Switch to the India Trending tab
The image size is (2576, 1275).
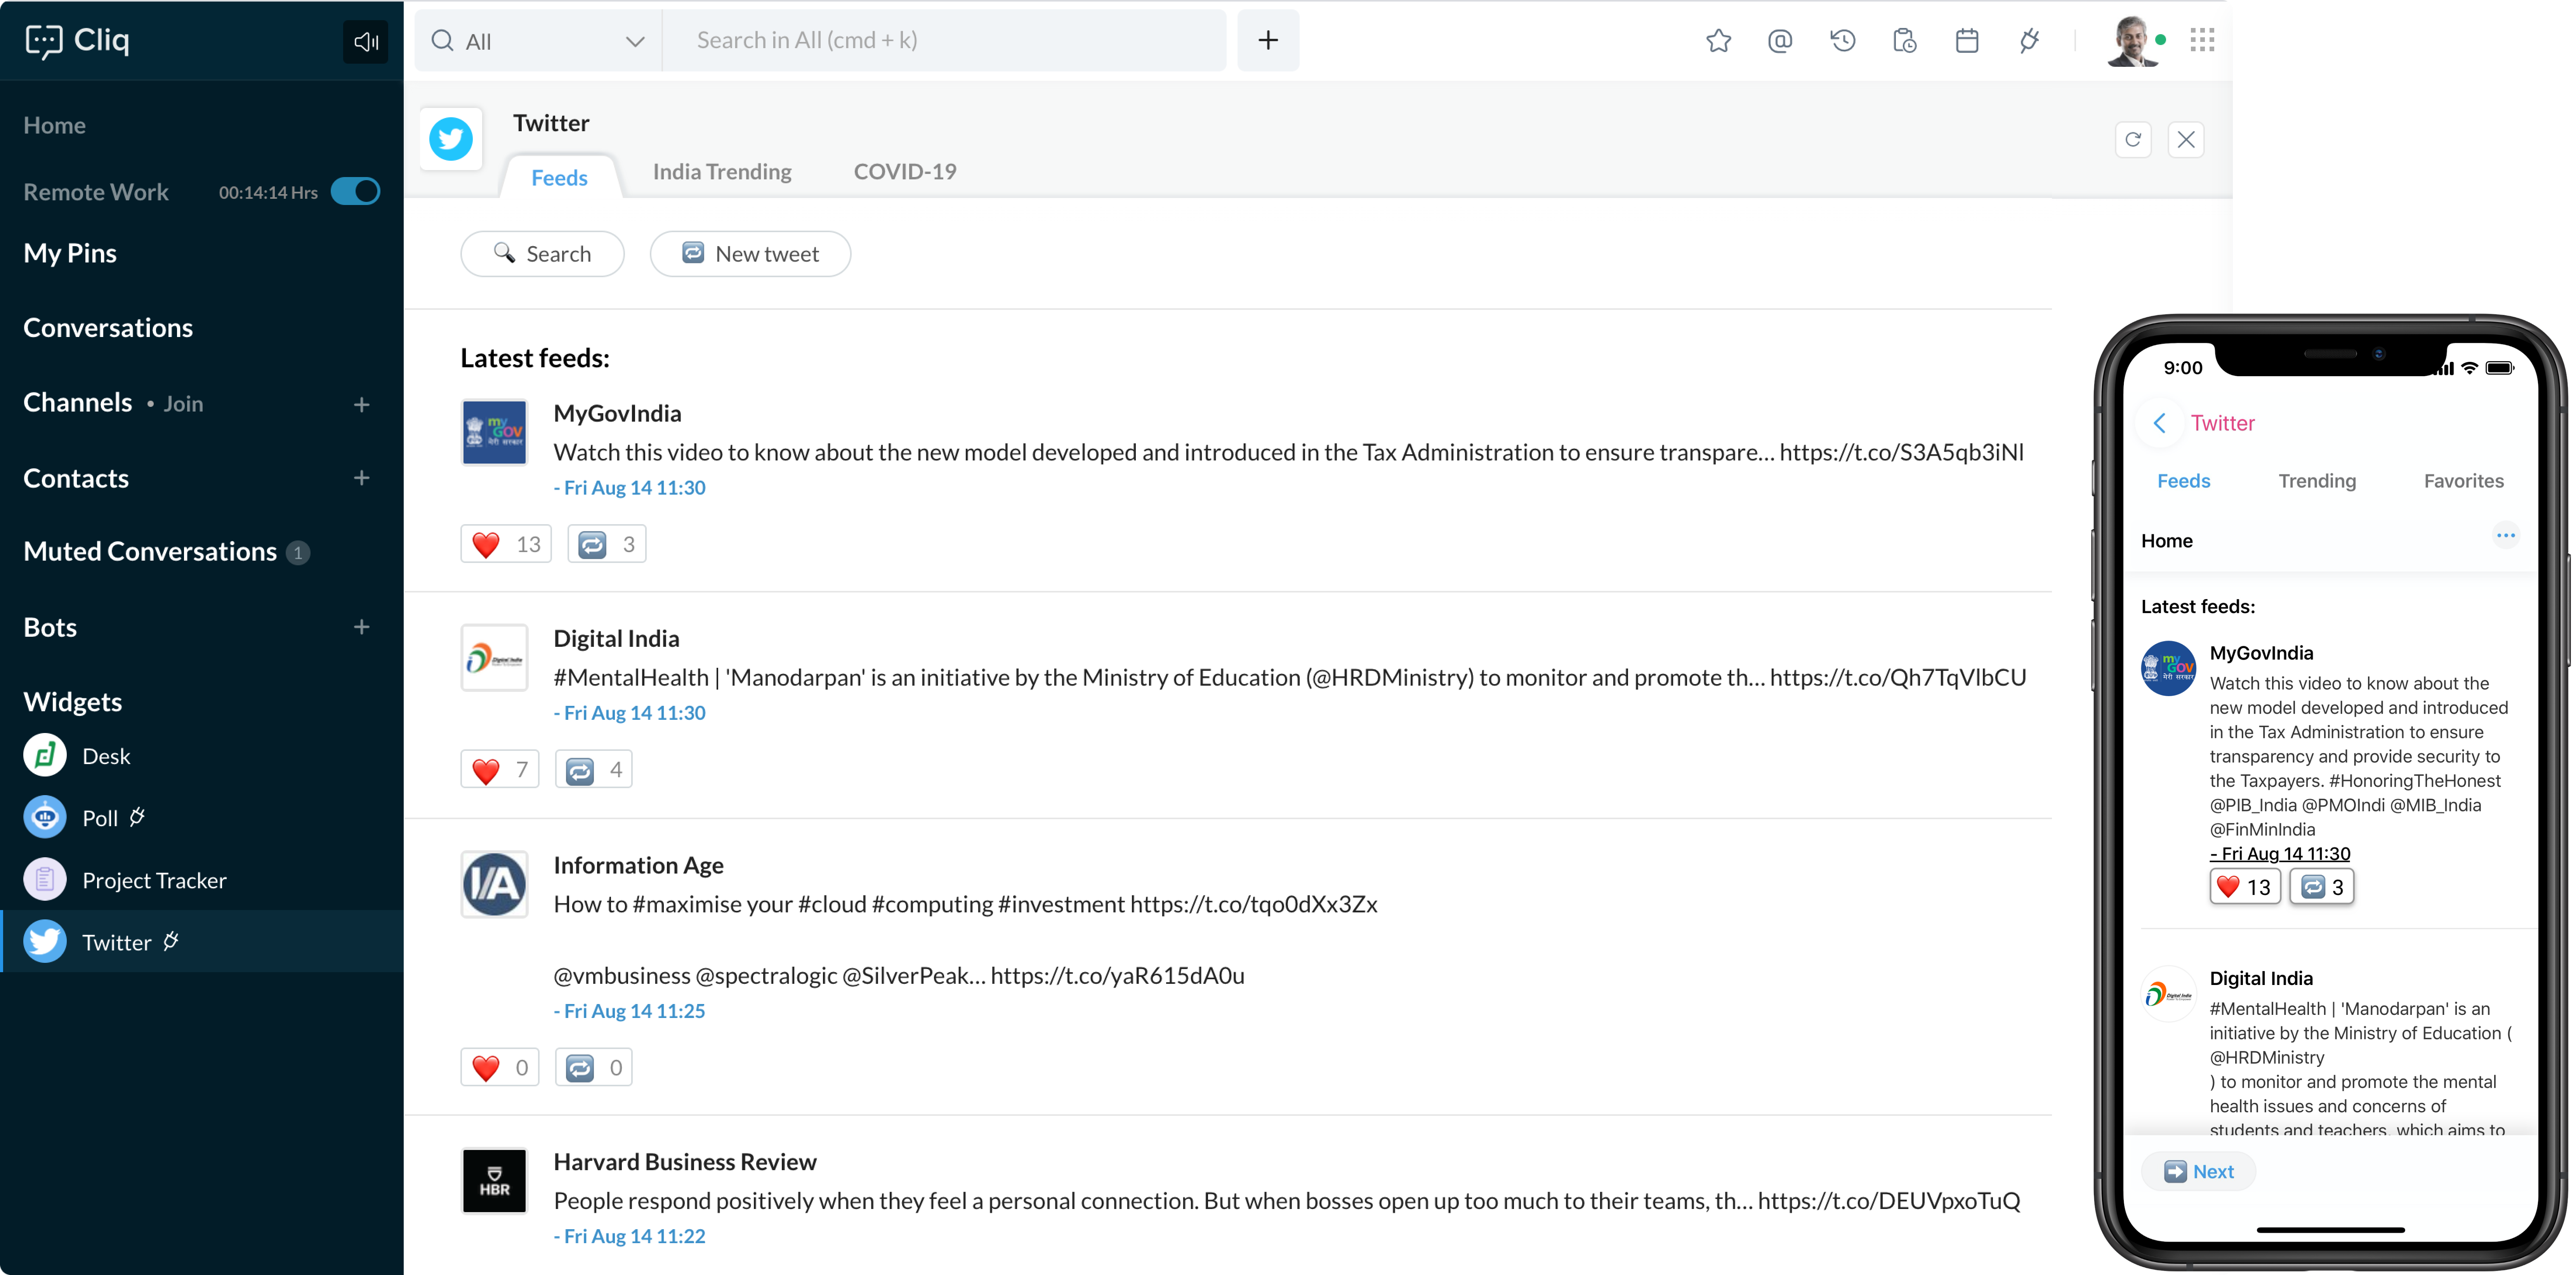(720, 171)
